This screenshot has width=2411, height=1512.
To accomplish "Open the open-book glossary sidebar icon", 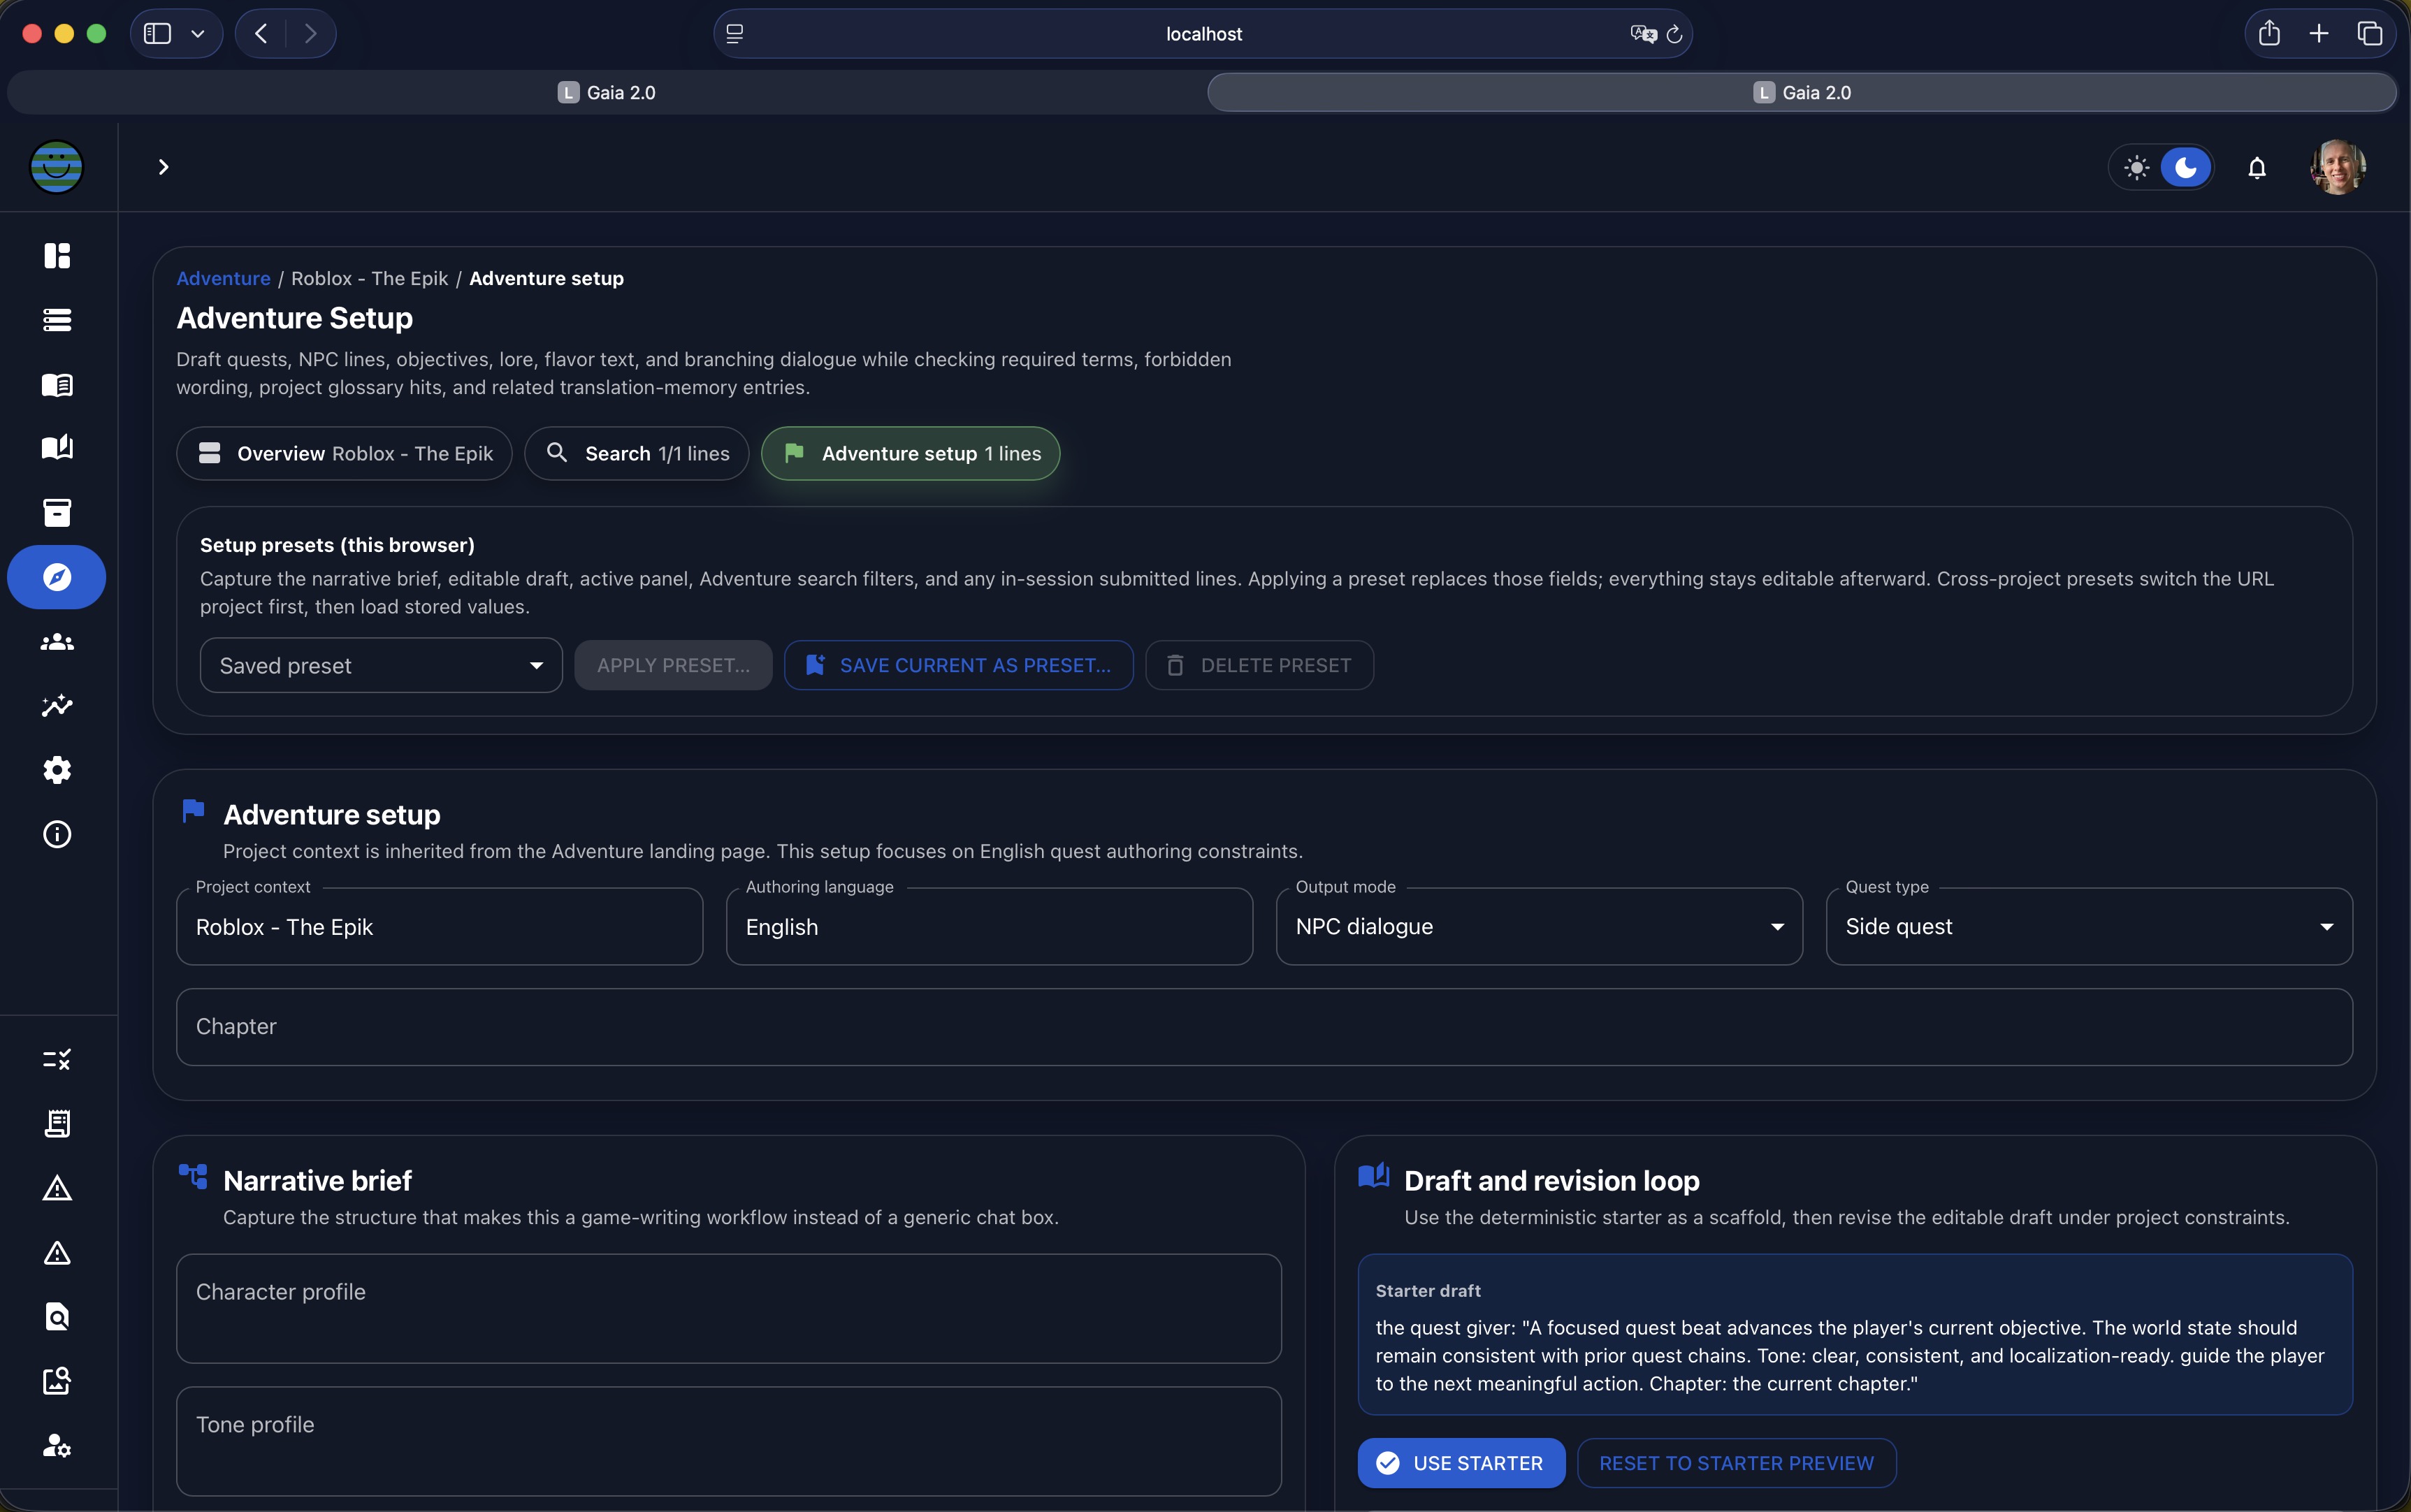I will click(57, 385).
